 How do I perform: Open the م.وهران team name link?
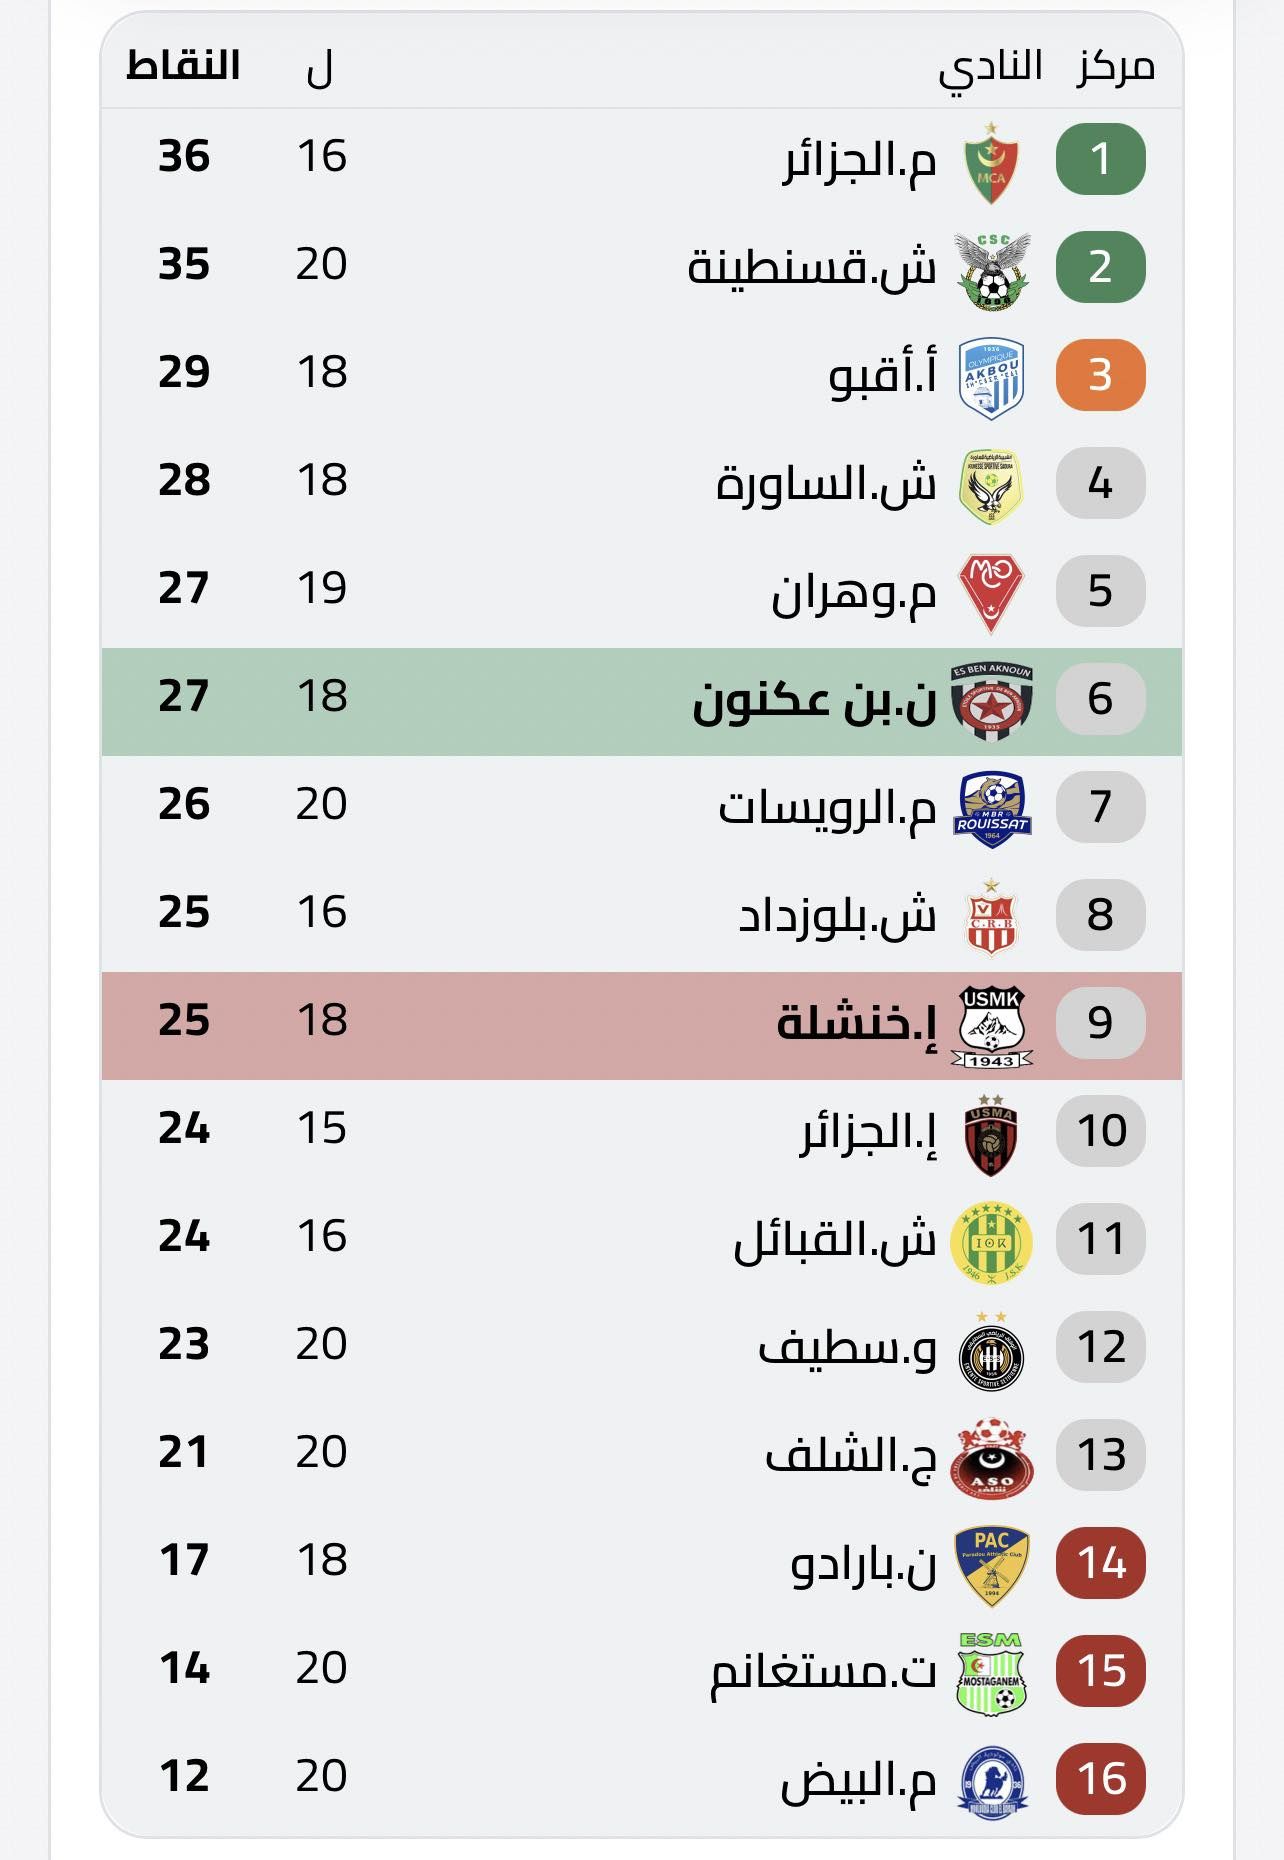point(853,594)
